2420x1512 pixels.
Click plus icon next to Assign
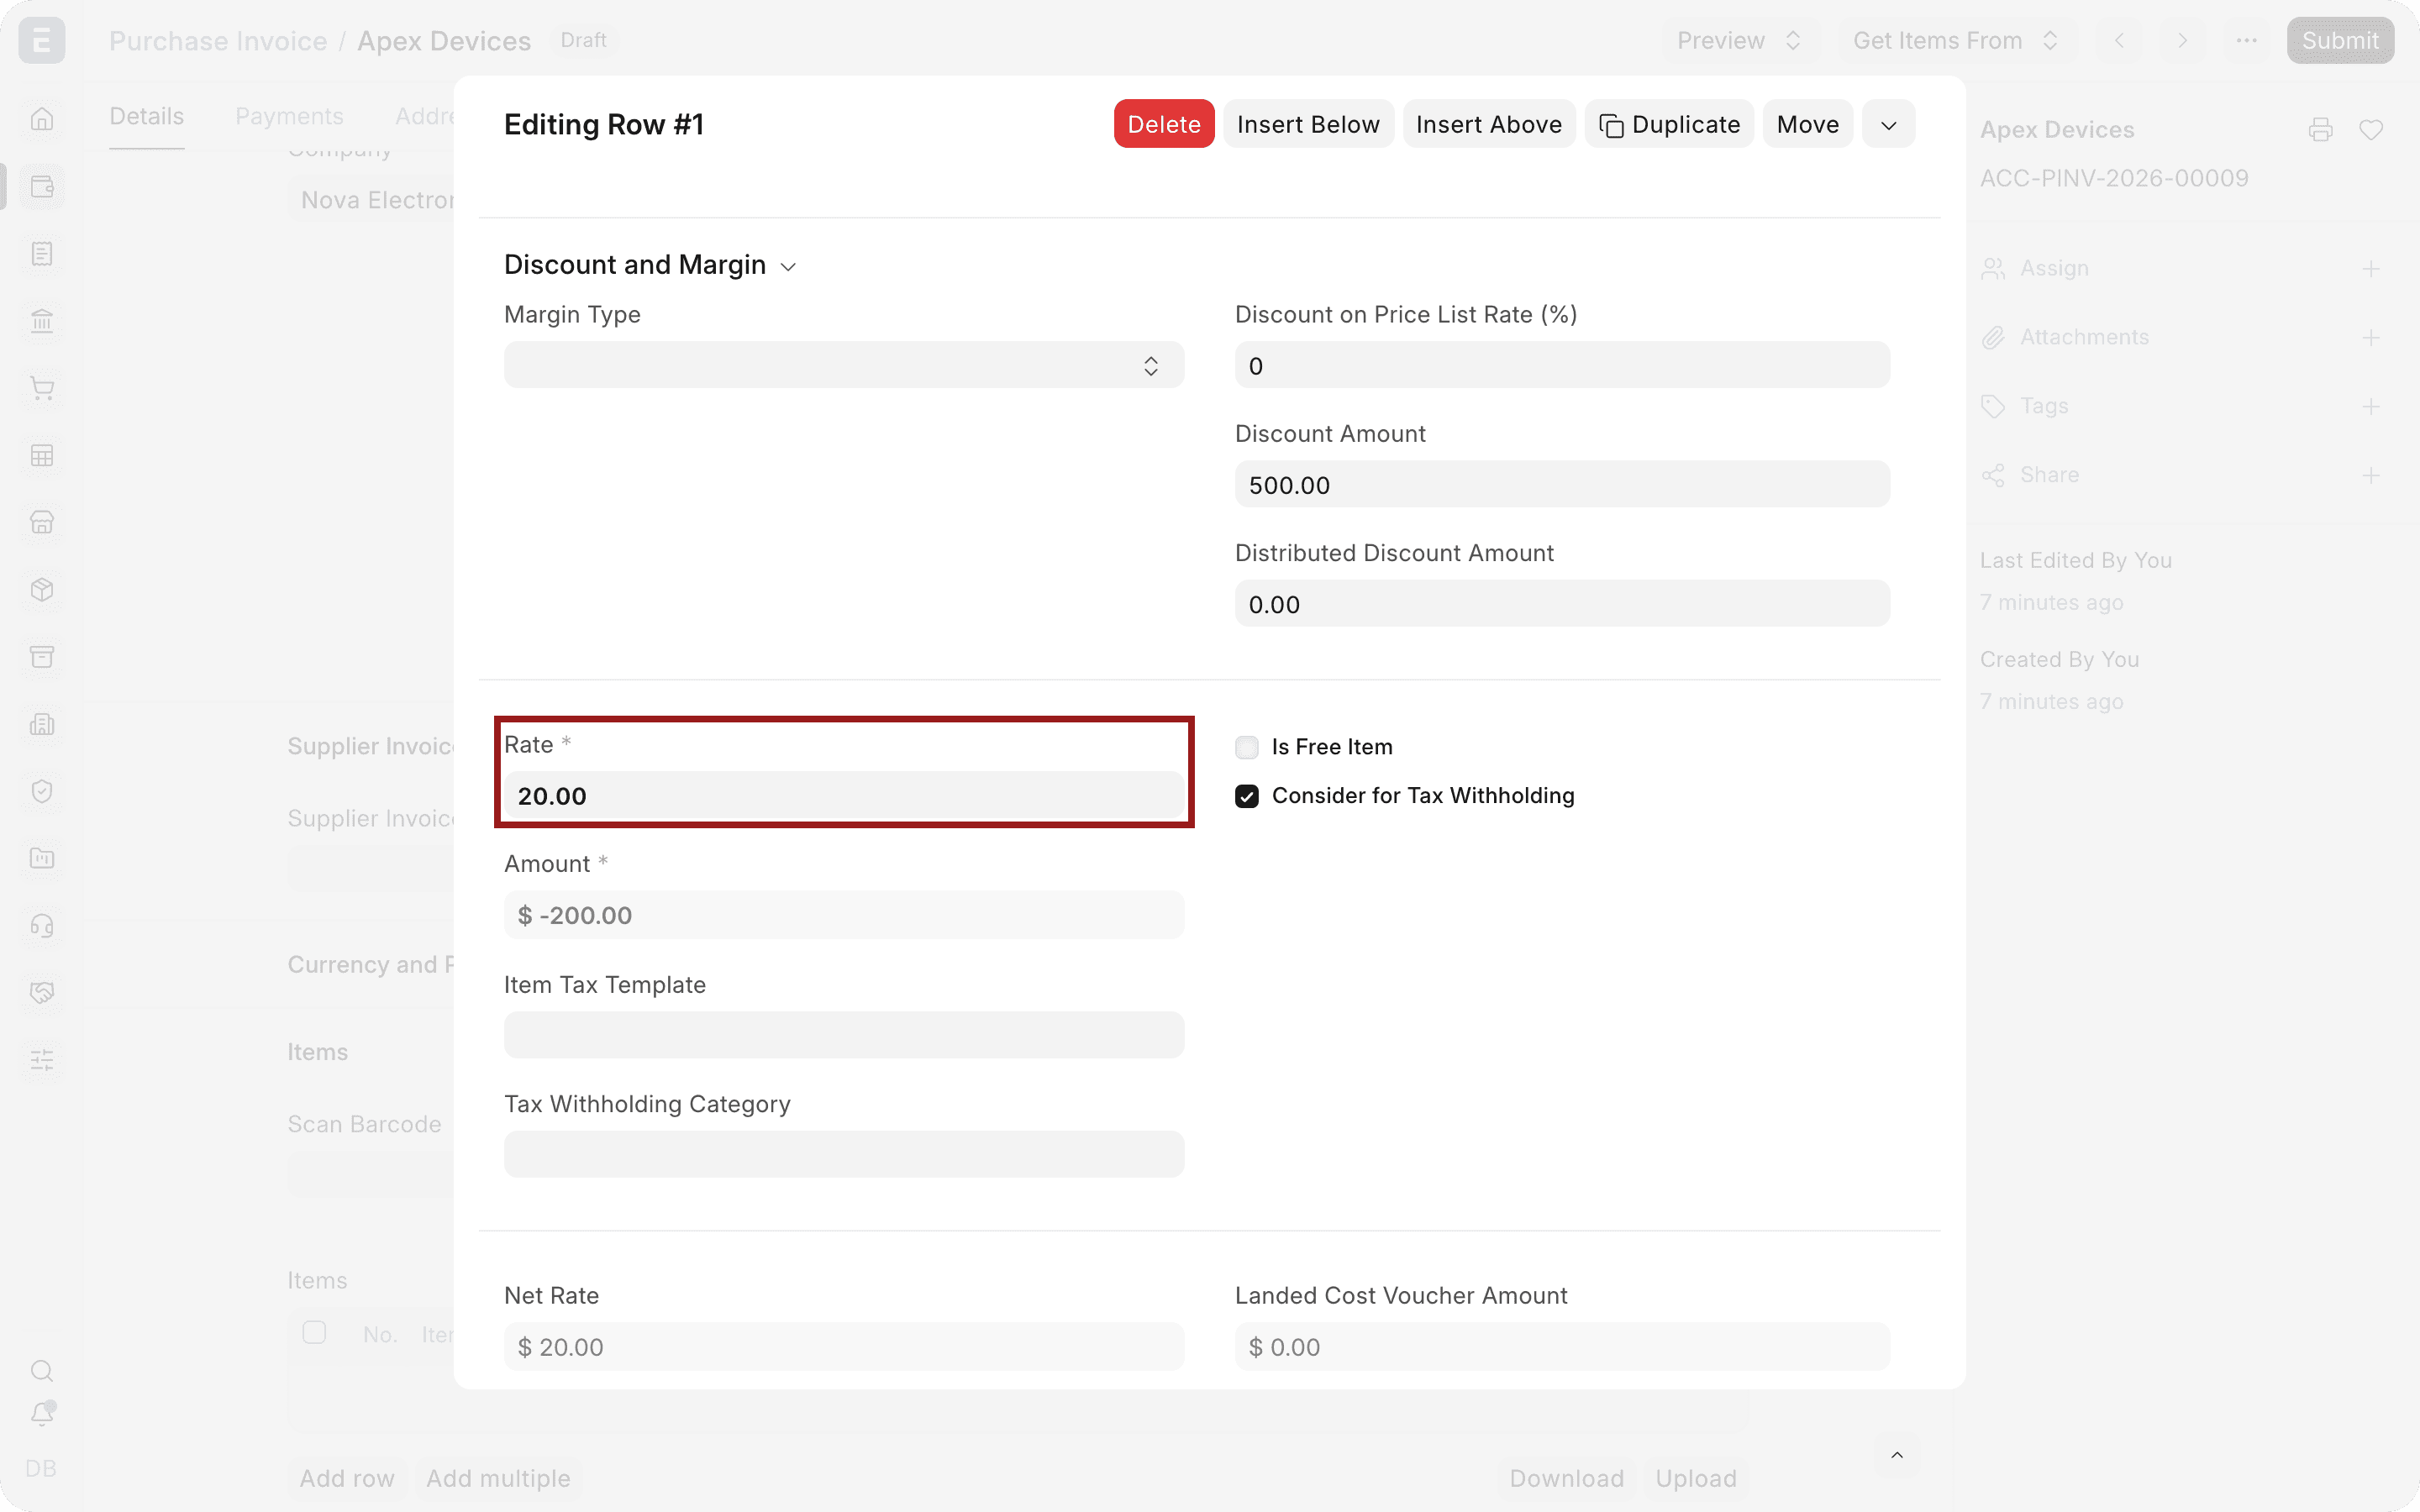[x=2371, y=269]
